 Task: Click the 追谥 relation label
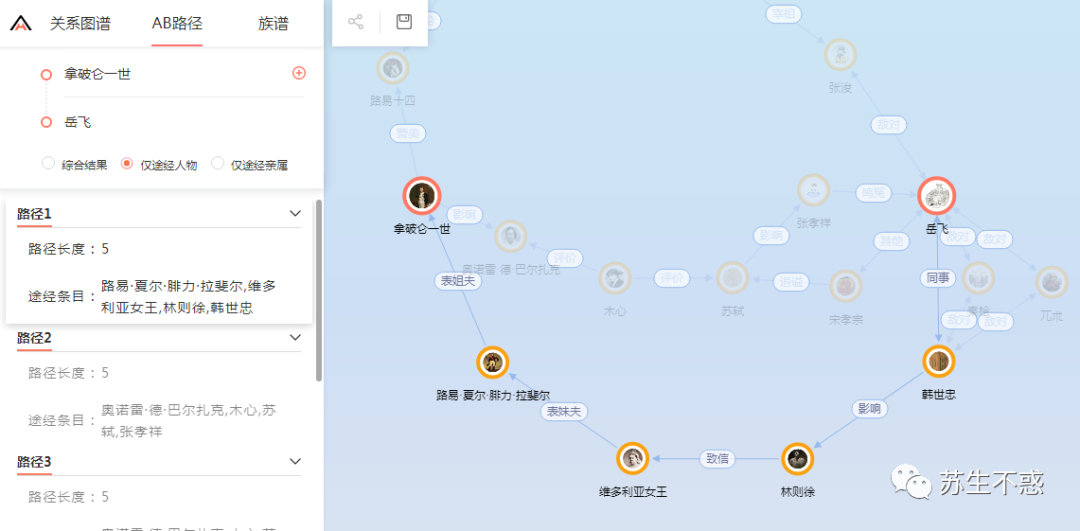tap(791, 282)
